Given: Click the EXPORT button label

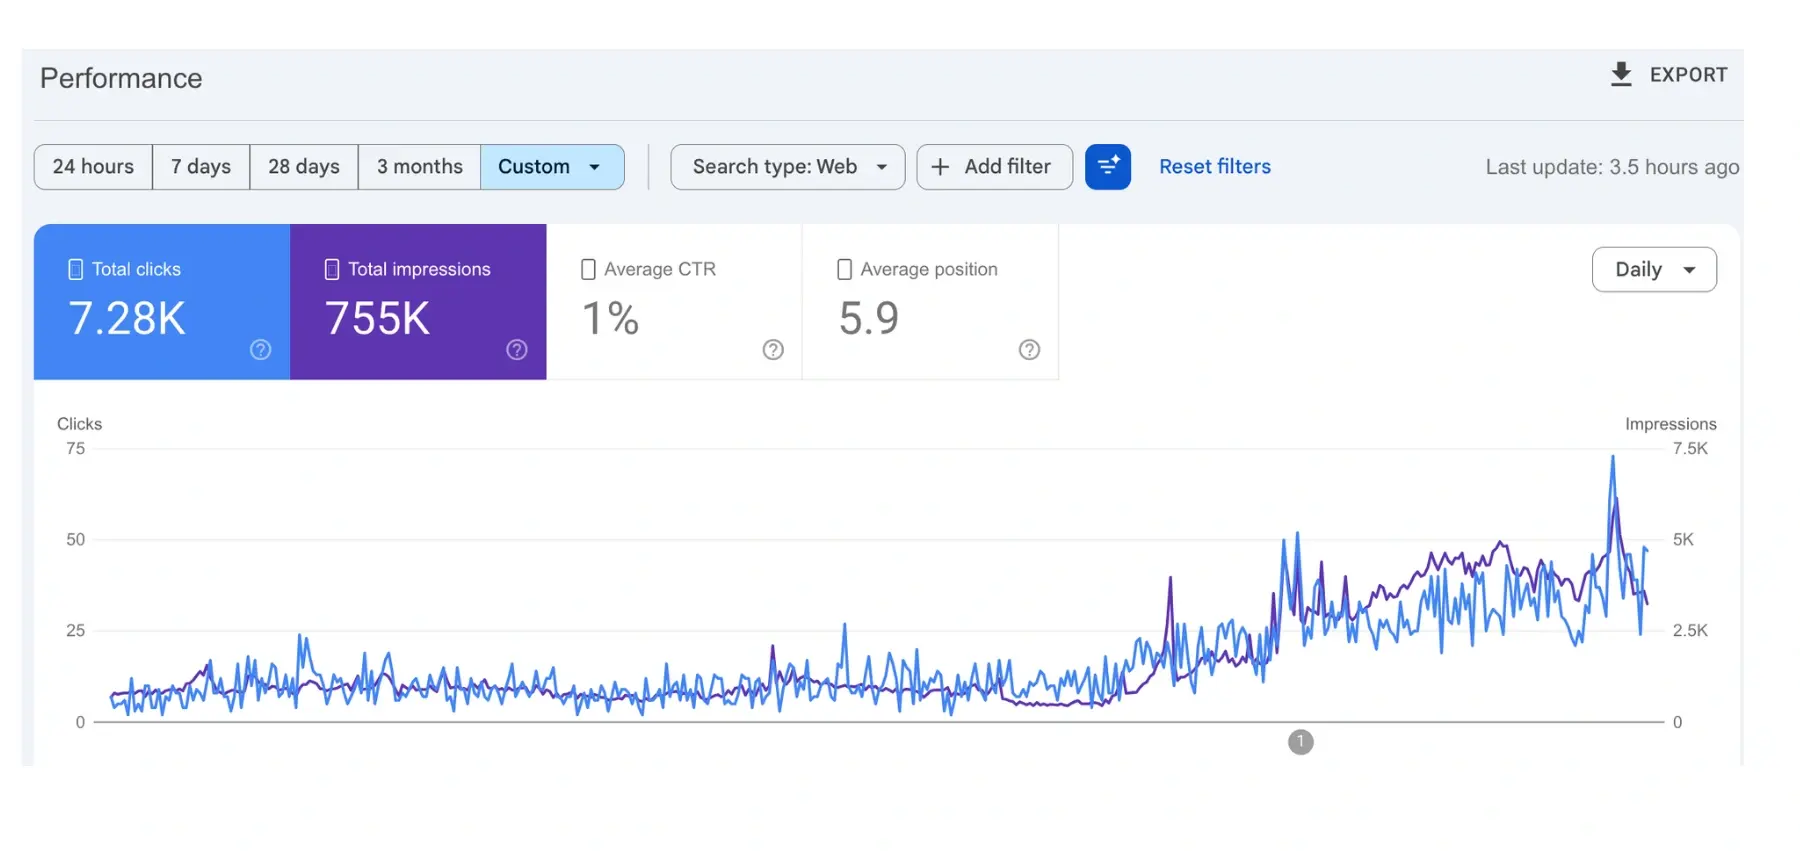Looking at the screenshot, I should point(1688,75).
